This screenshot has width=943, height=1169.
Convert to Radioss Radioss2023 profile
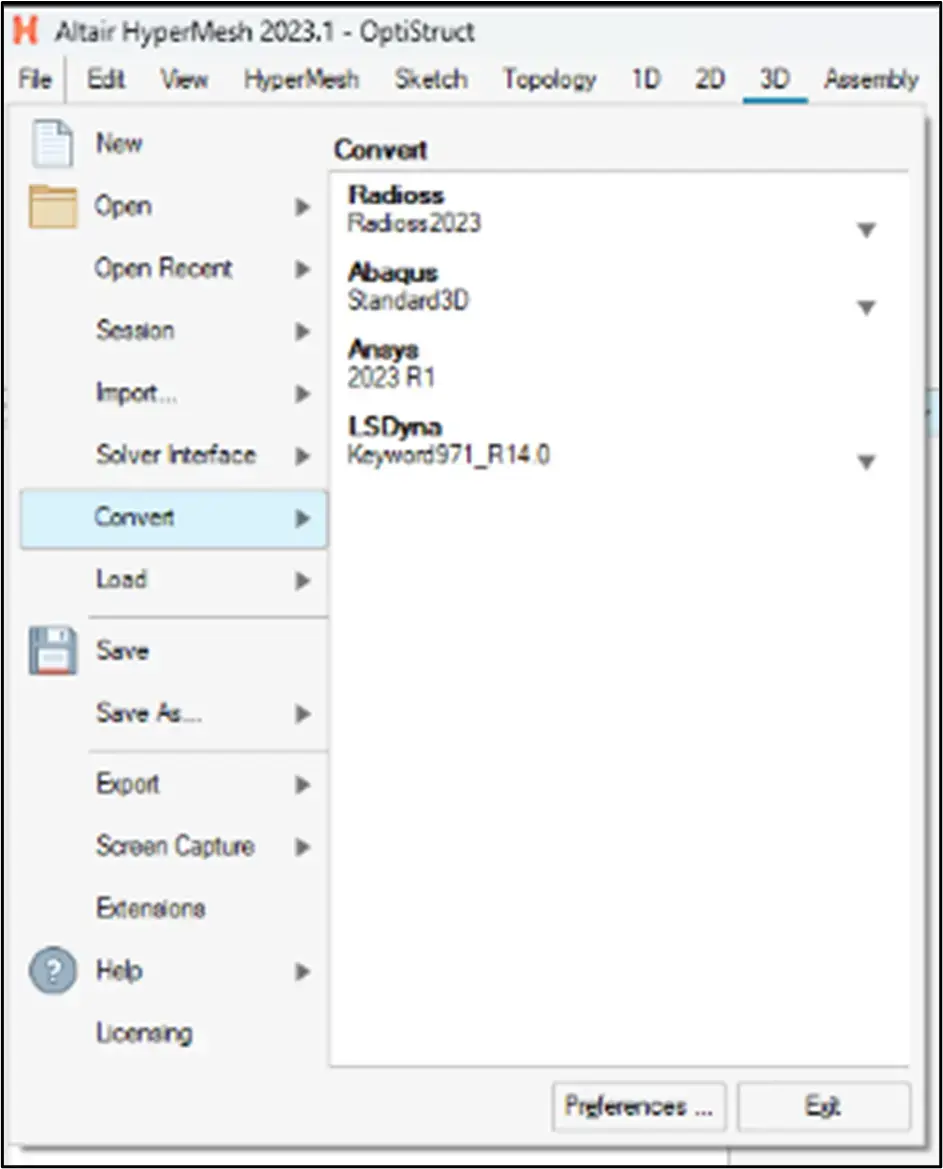tap(414, 209)
